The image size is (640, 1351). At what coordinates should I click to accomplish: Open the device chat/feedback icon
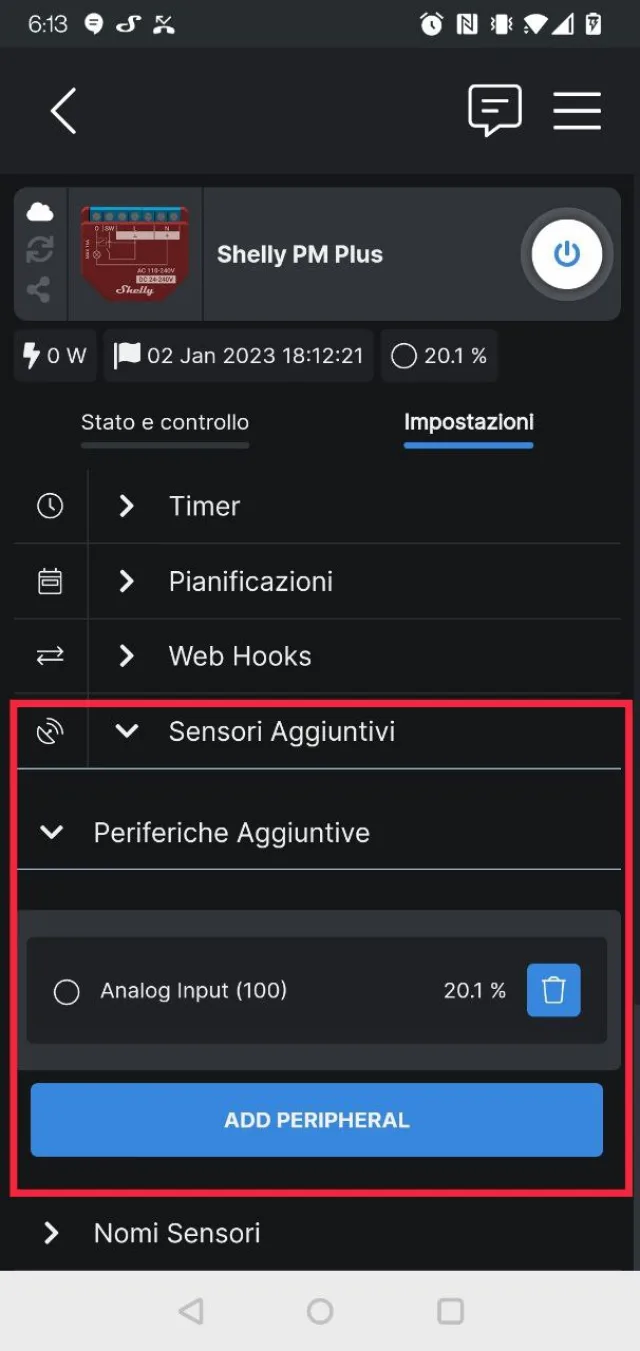tap(495, 110)
